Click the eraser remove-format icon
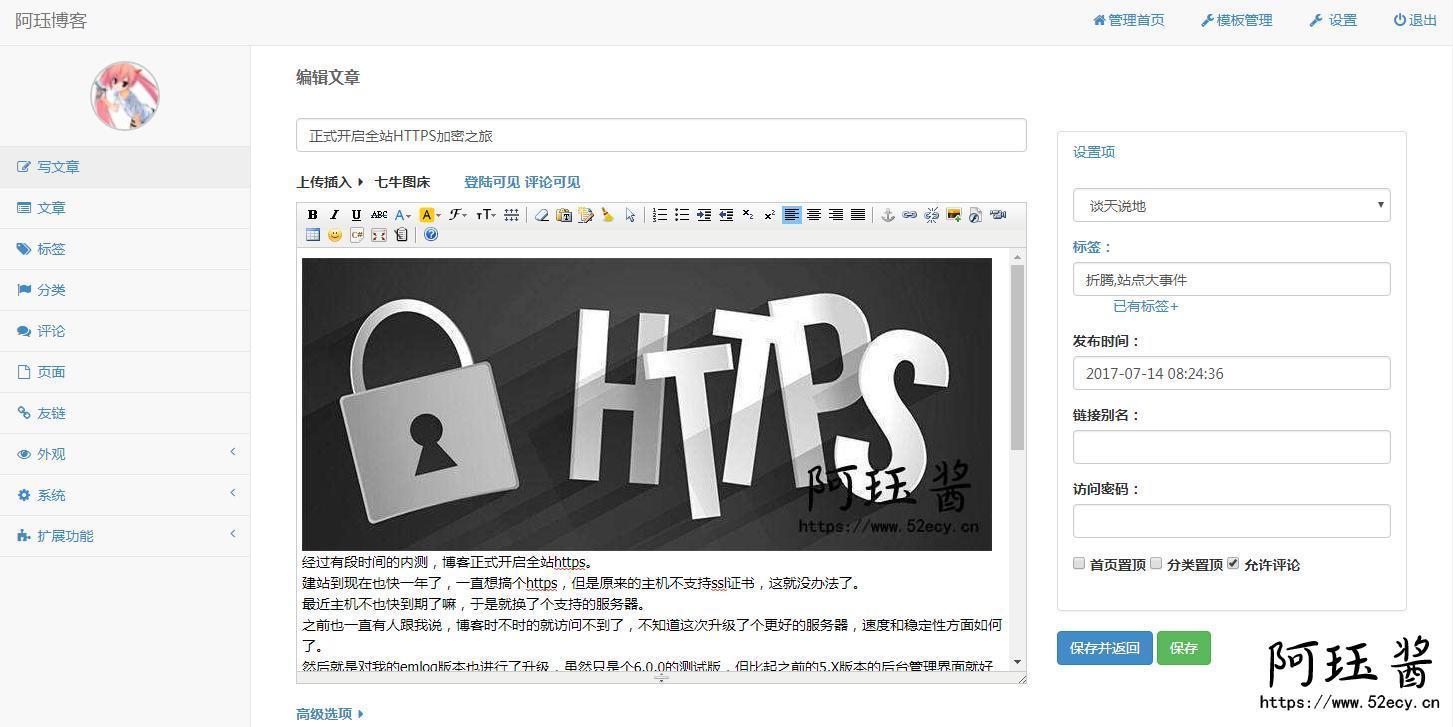The image size is (1453, 727). 541,214
